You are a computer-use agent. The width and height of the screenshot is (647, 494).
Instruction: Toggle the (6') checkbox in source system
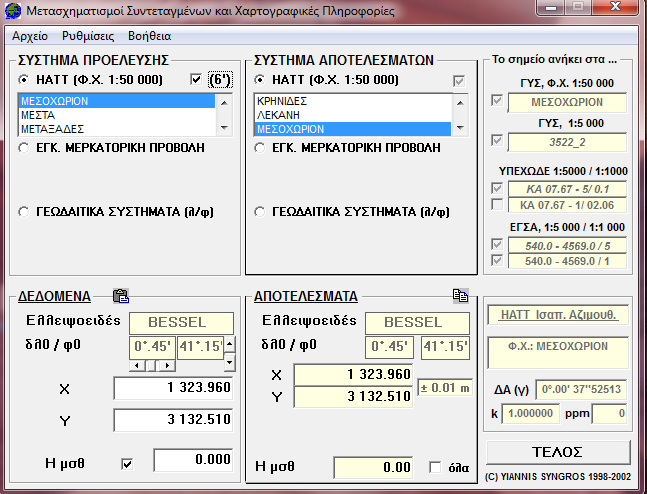(196, 80)
